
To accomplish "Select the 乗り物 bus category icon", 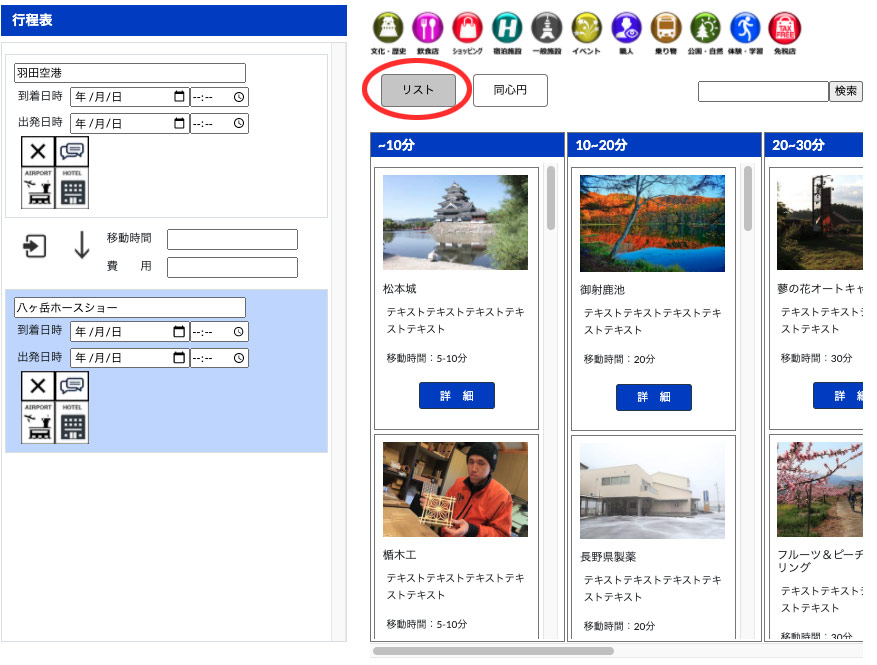I will click(666, 28).
